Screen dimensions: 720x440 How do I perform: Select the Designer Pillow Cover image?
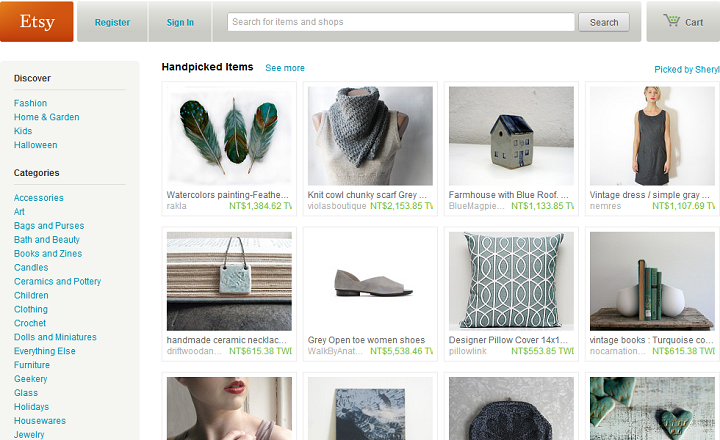pos(511,281)
